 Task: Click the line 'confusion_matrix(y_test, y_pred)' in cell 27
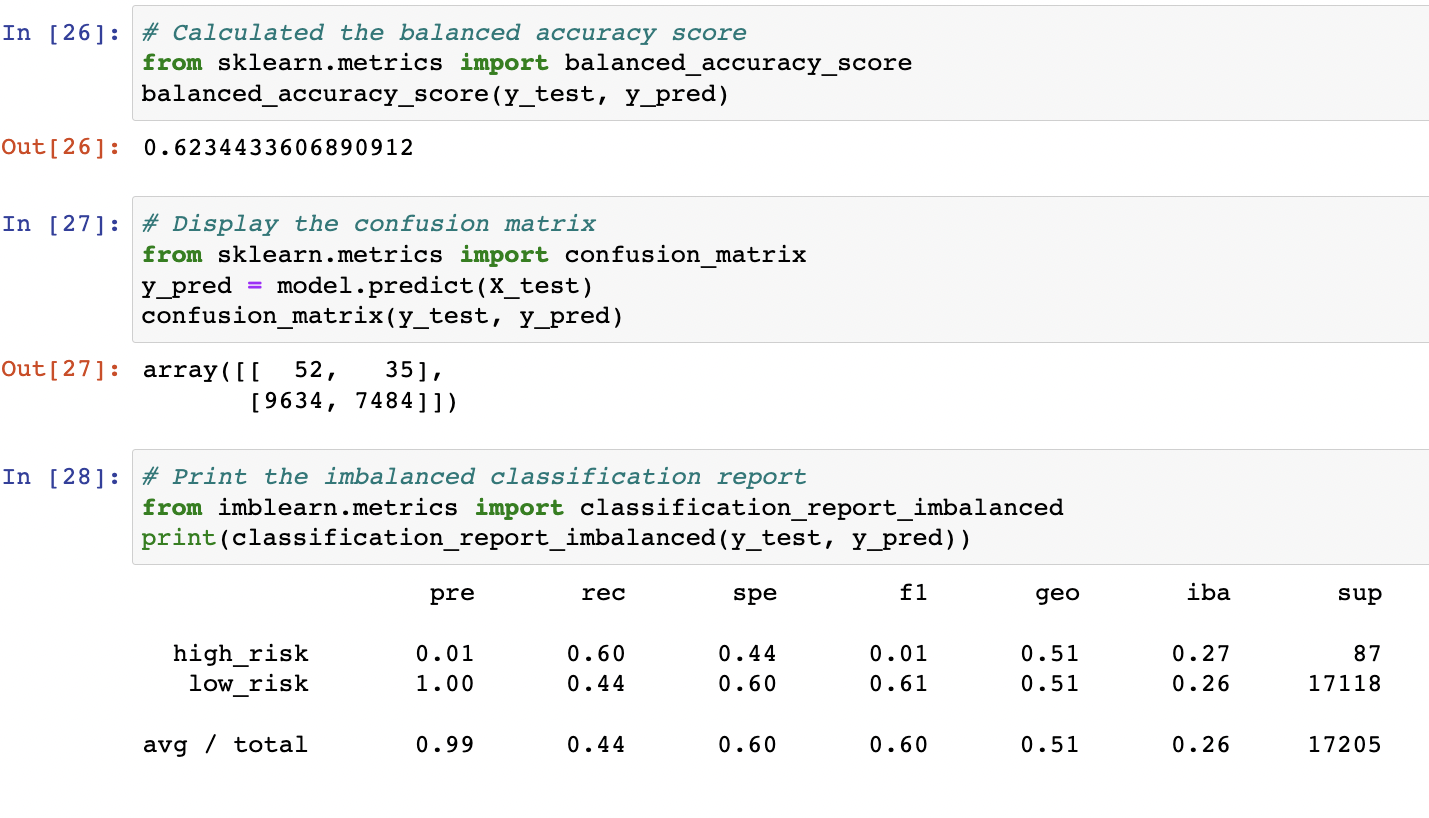tap(383, 318)
